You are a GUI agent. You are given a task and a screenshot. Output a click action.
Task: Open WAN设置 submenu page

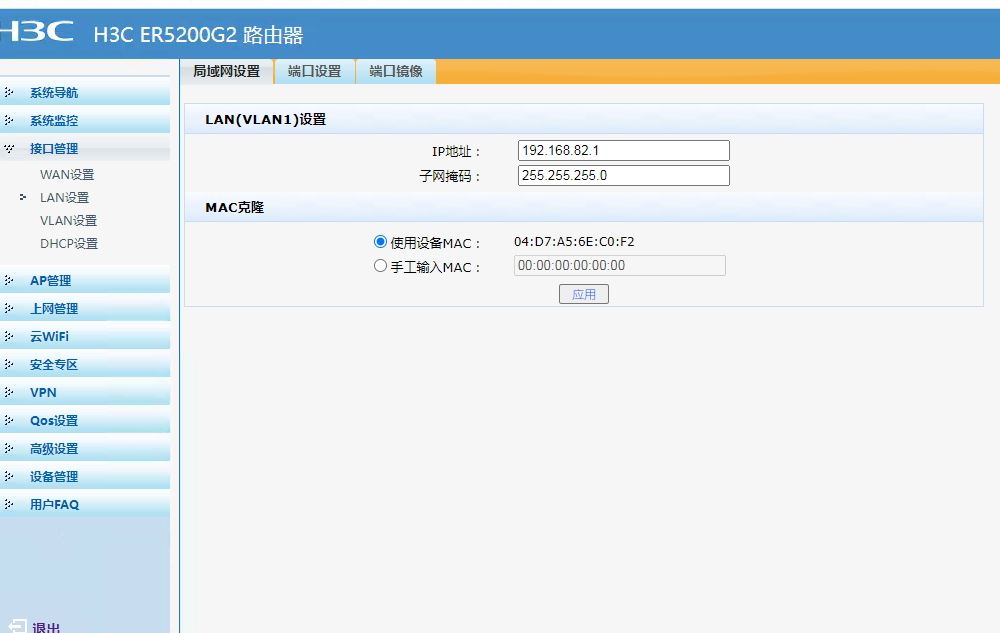pyautogui.click(x=67, y=175)
